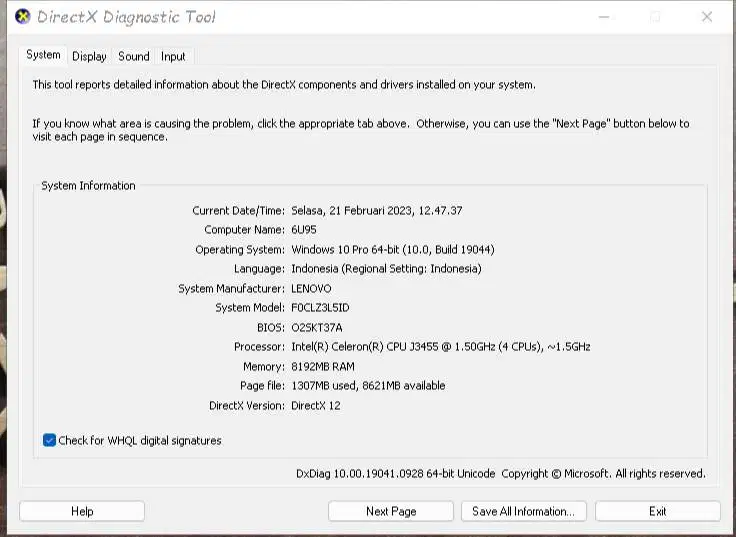Click the 'System Manufacturer:' label

pyautogui.click(x=231, y=289)
